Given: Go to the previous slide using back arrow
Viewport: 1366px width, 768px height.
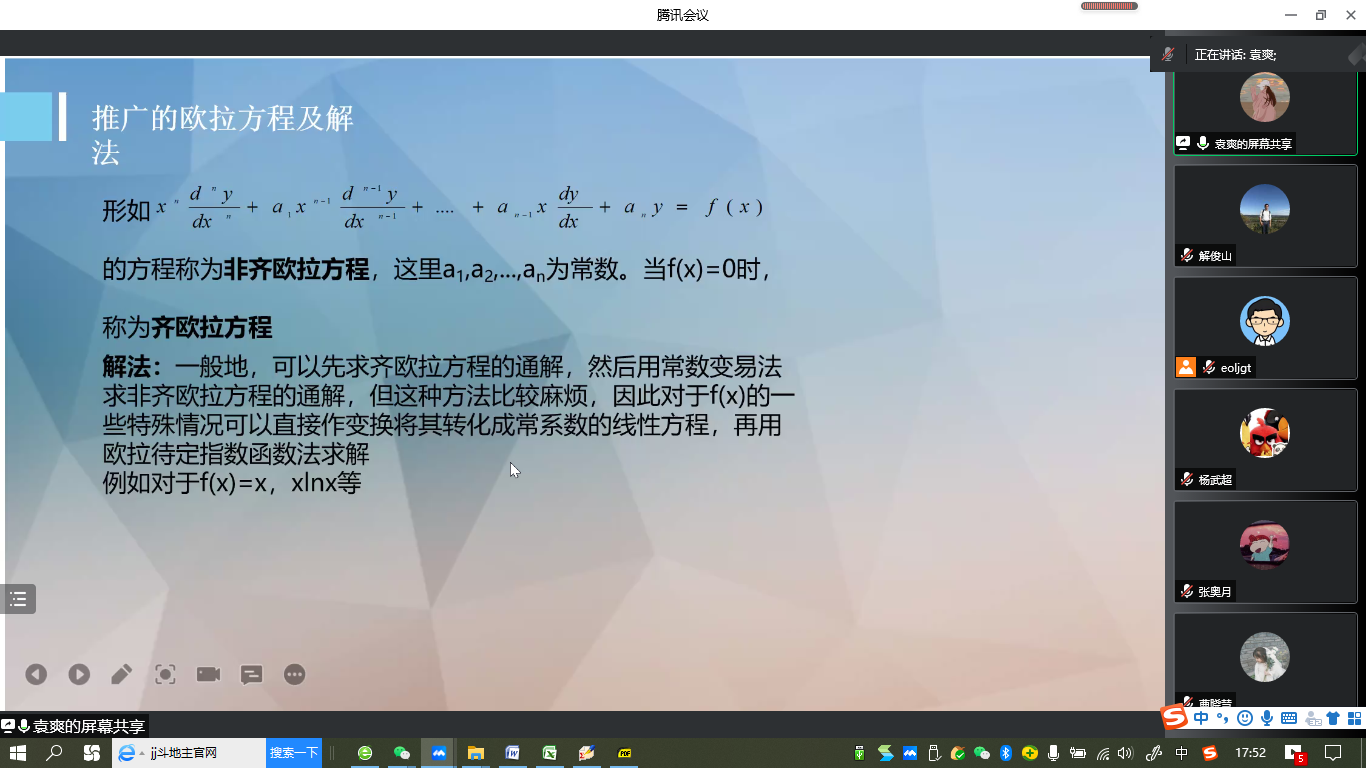Looking at the screenshot, I should [36, 675].
